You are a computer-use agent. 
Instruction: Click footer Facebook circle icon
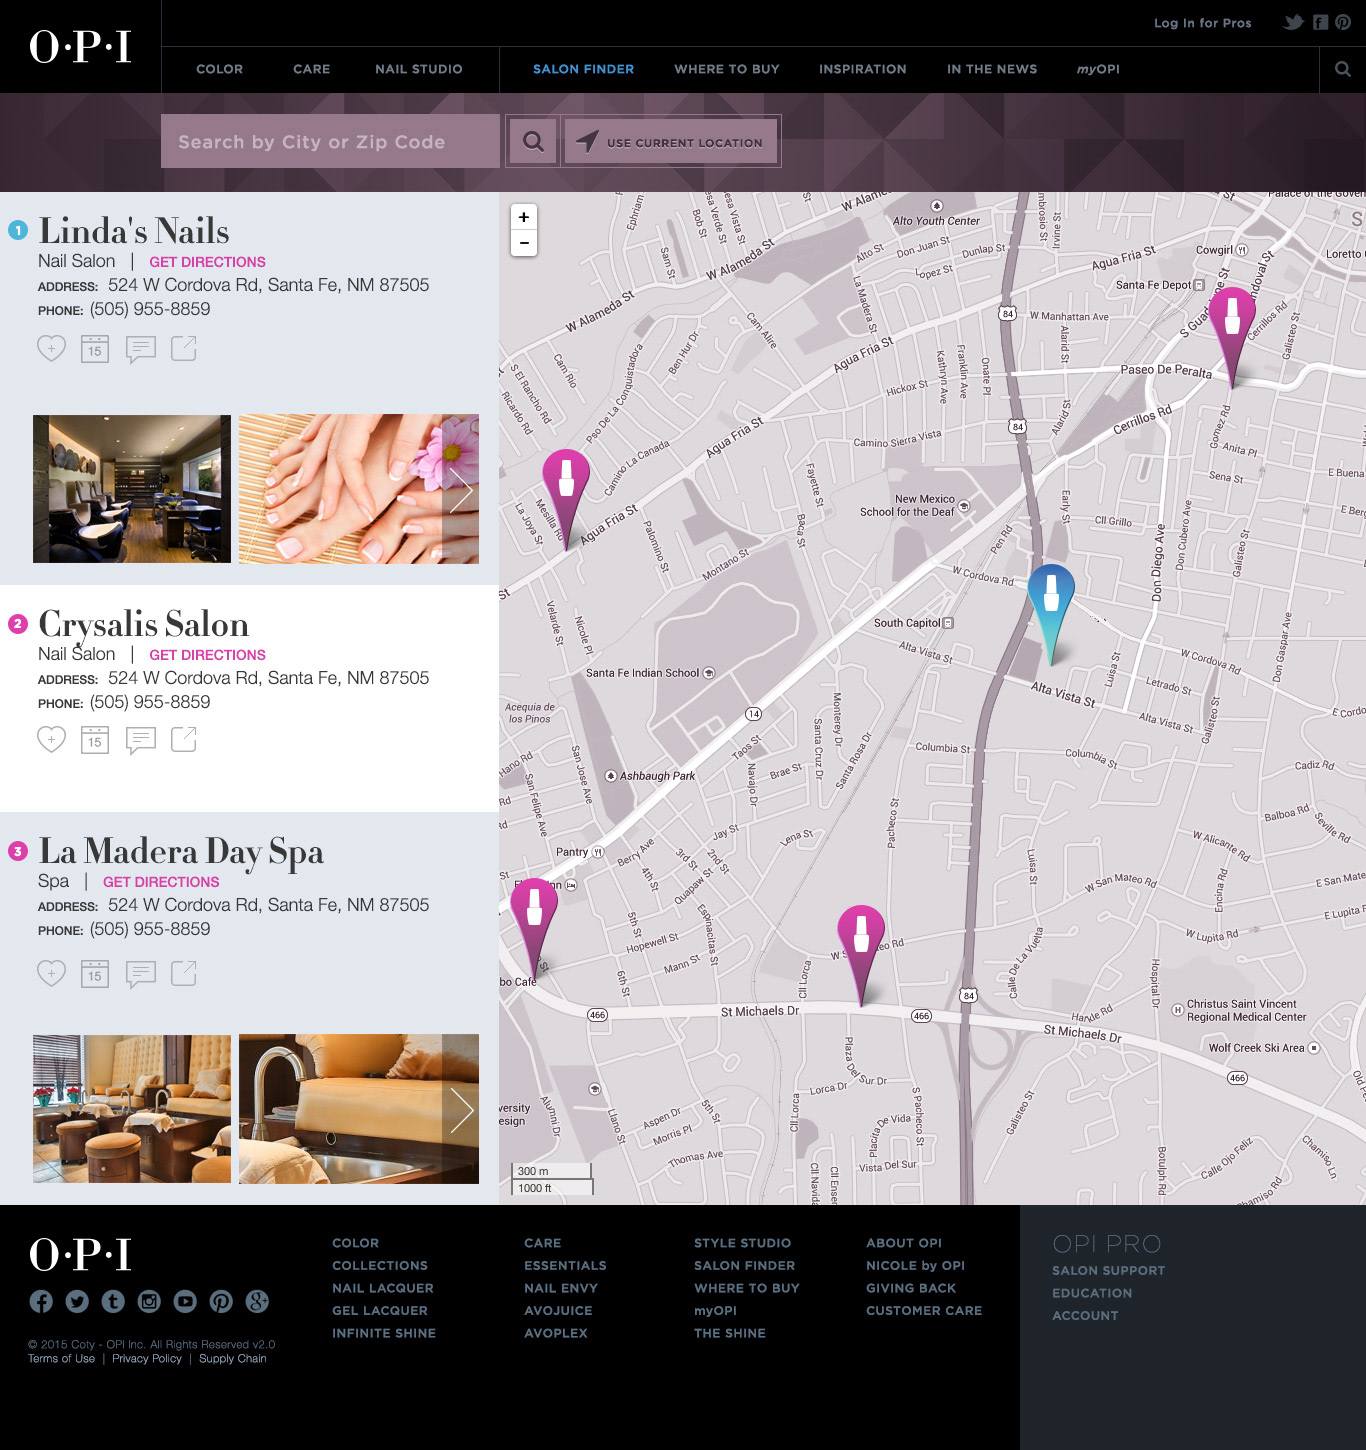pos(41,1301)
